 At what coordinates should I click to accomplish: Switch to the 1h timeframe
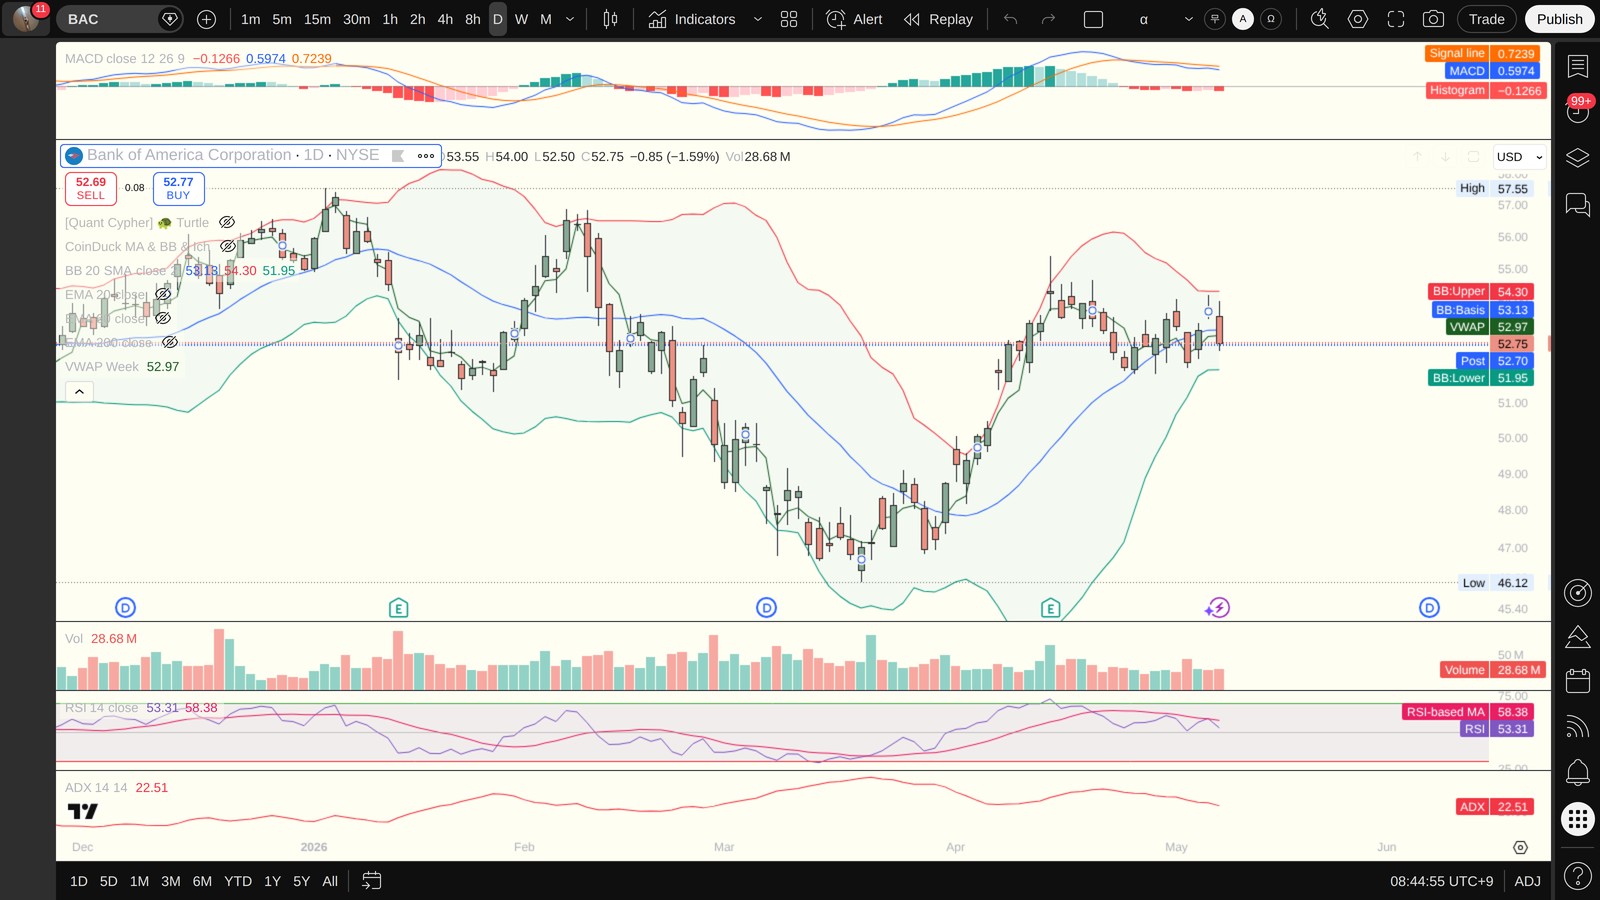[x=390, y=19]
